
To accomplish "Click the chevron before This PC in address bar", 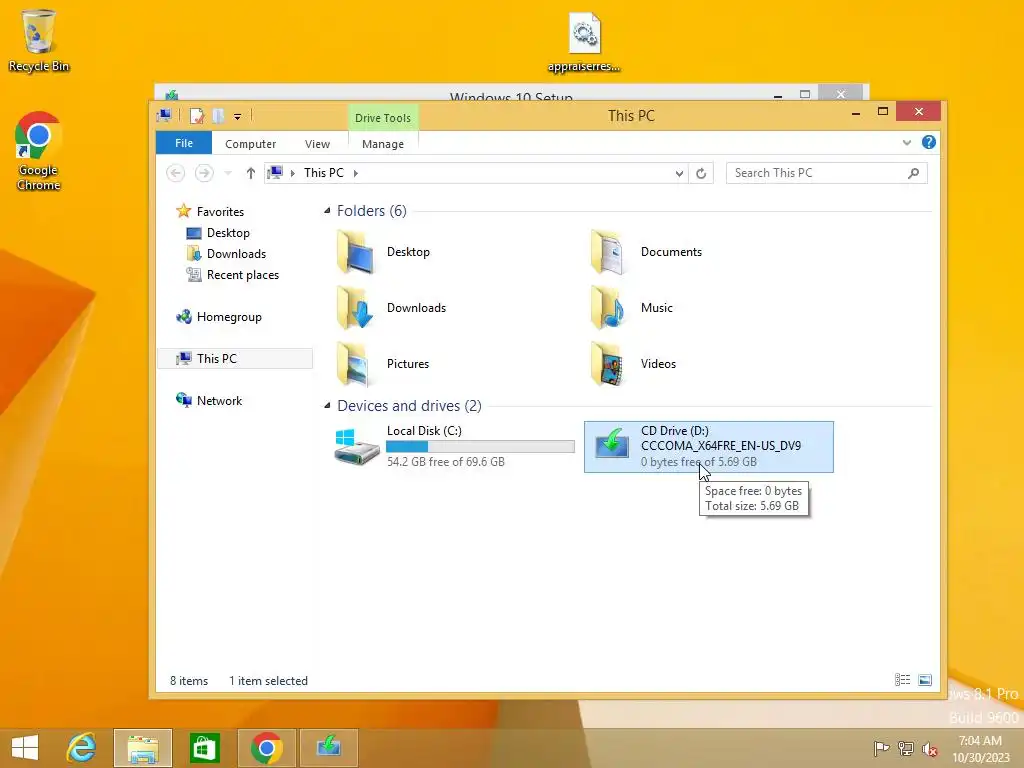I will [x=293, y=173].
